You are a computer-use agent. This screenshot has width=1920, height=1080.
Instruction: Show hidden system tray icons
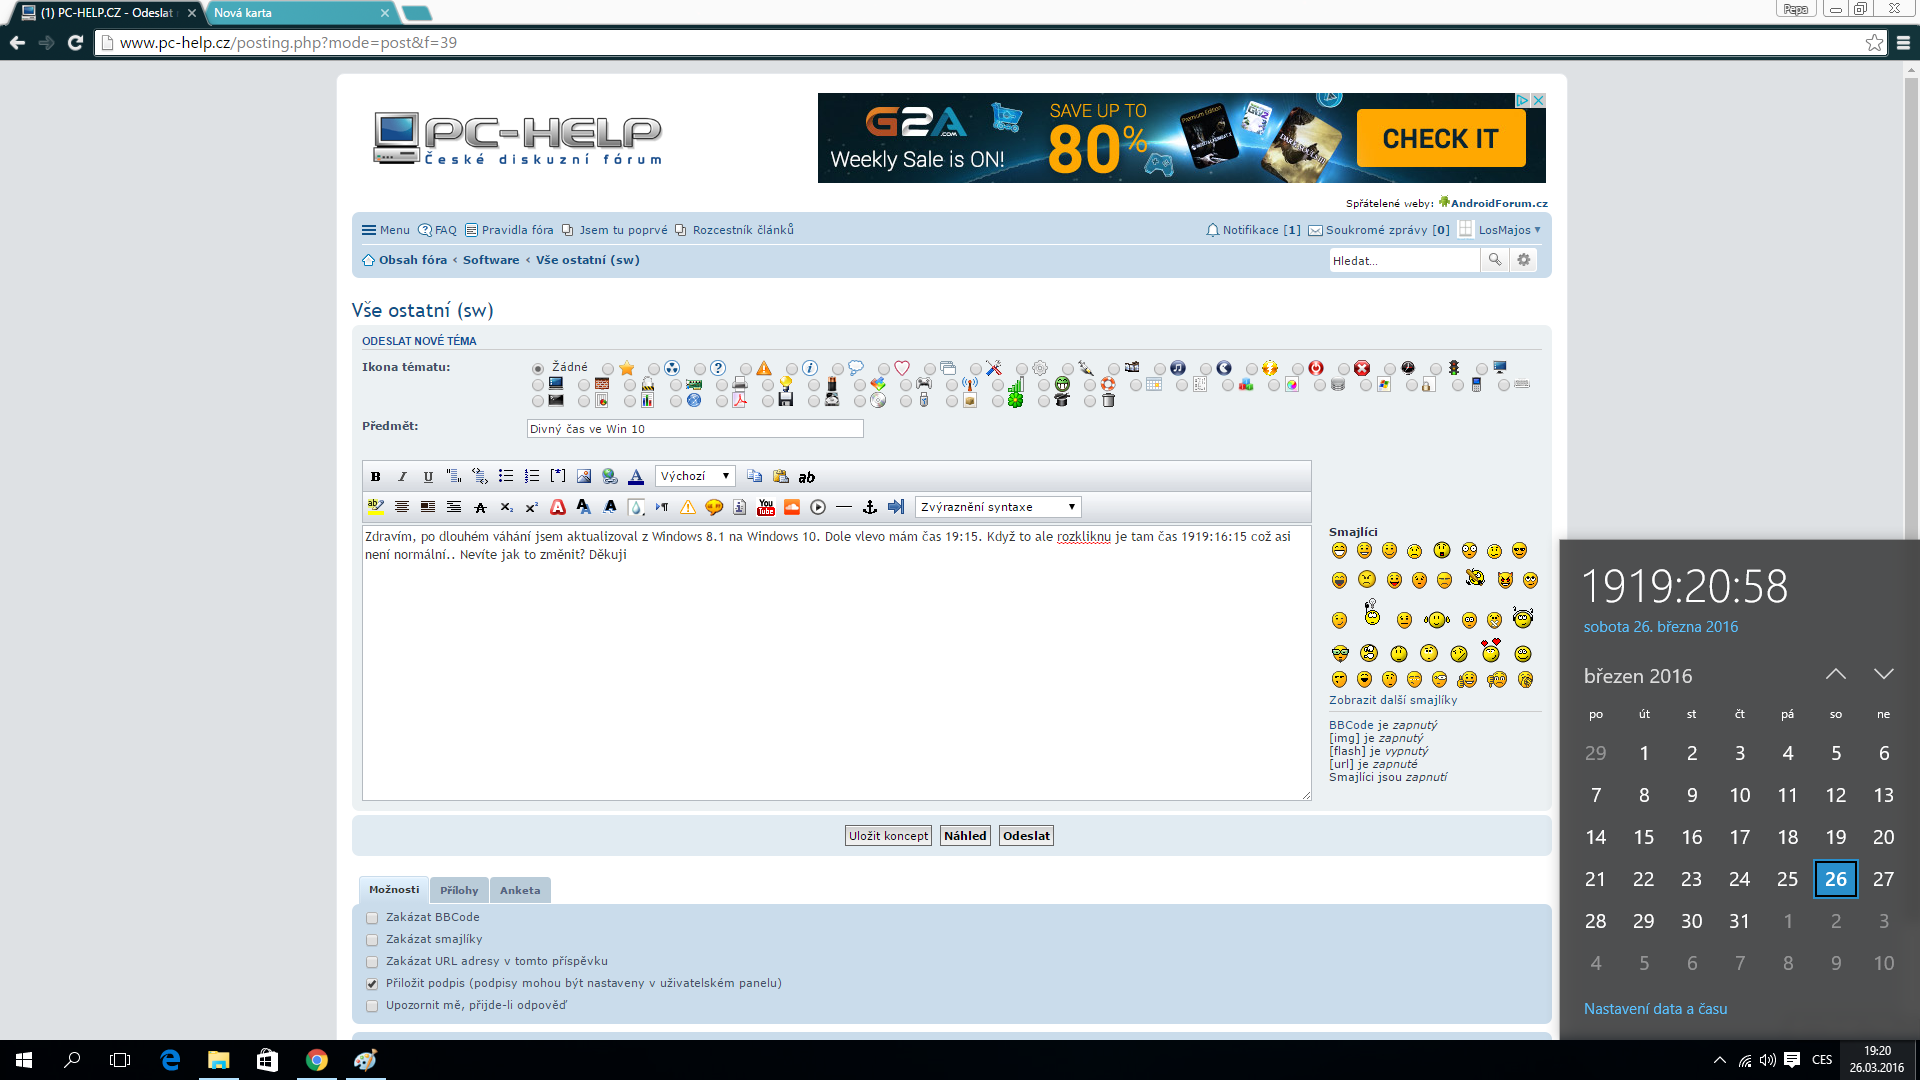pos(1719,1060)
